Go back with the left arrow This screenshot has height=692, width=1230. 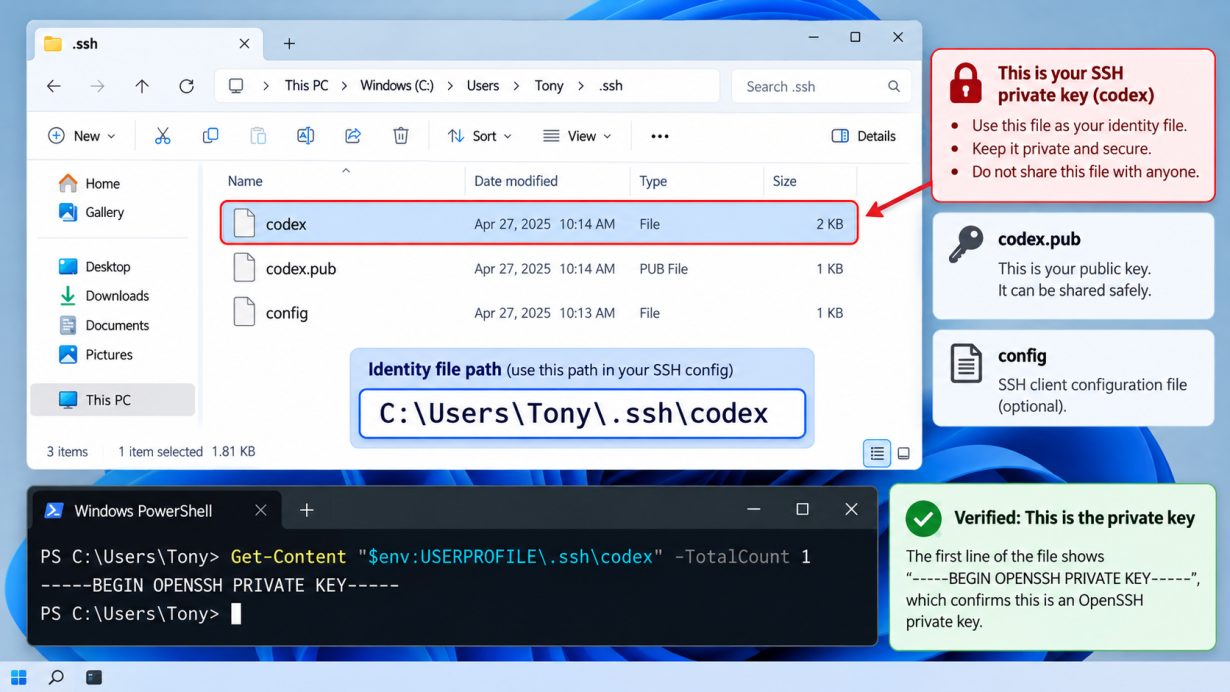click(54, 86)
